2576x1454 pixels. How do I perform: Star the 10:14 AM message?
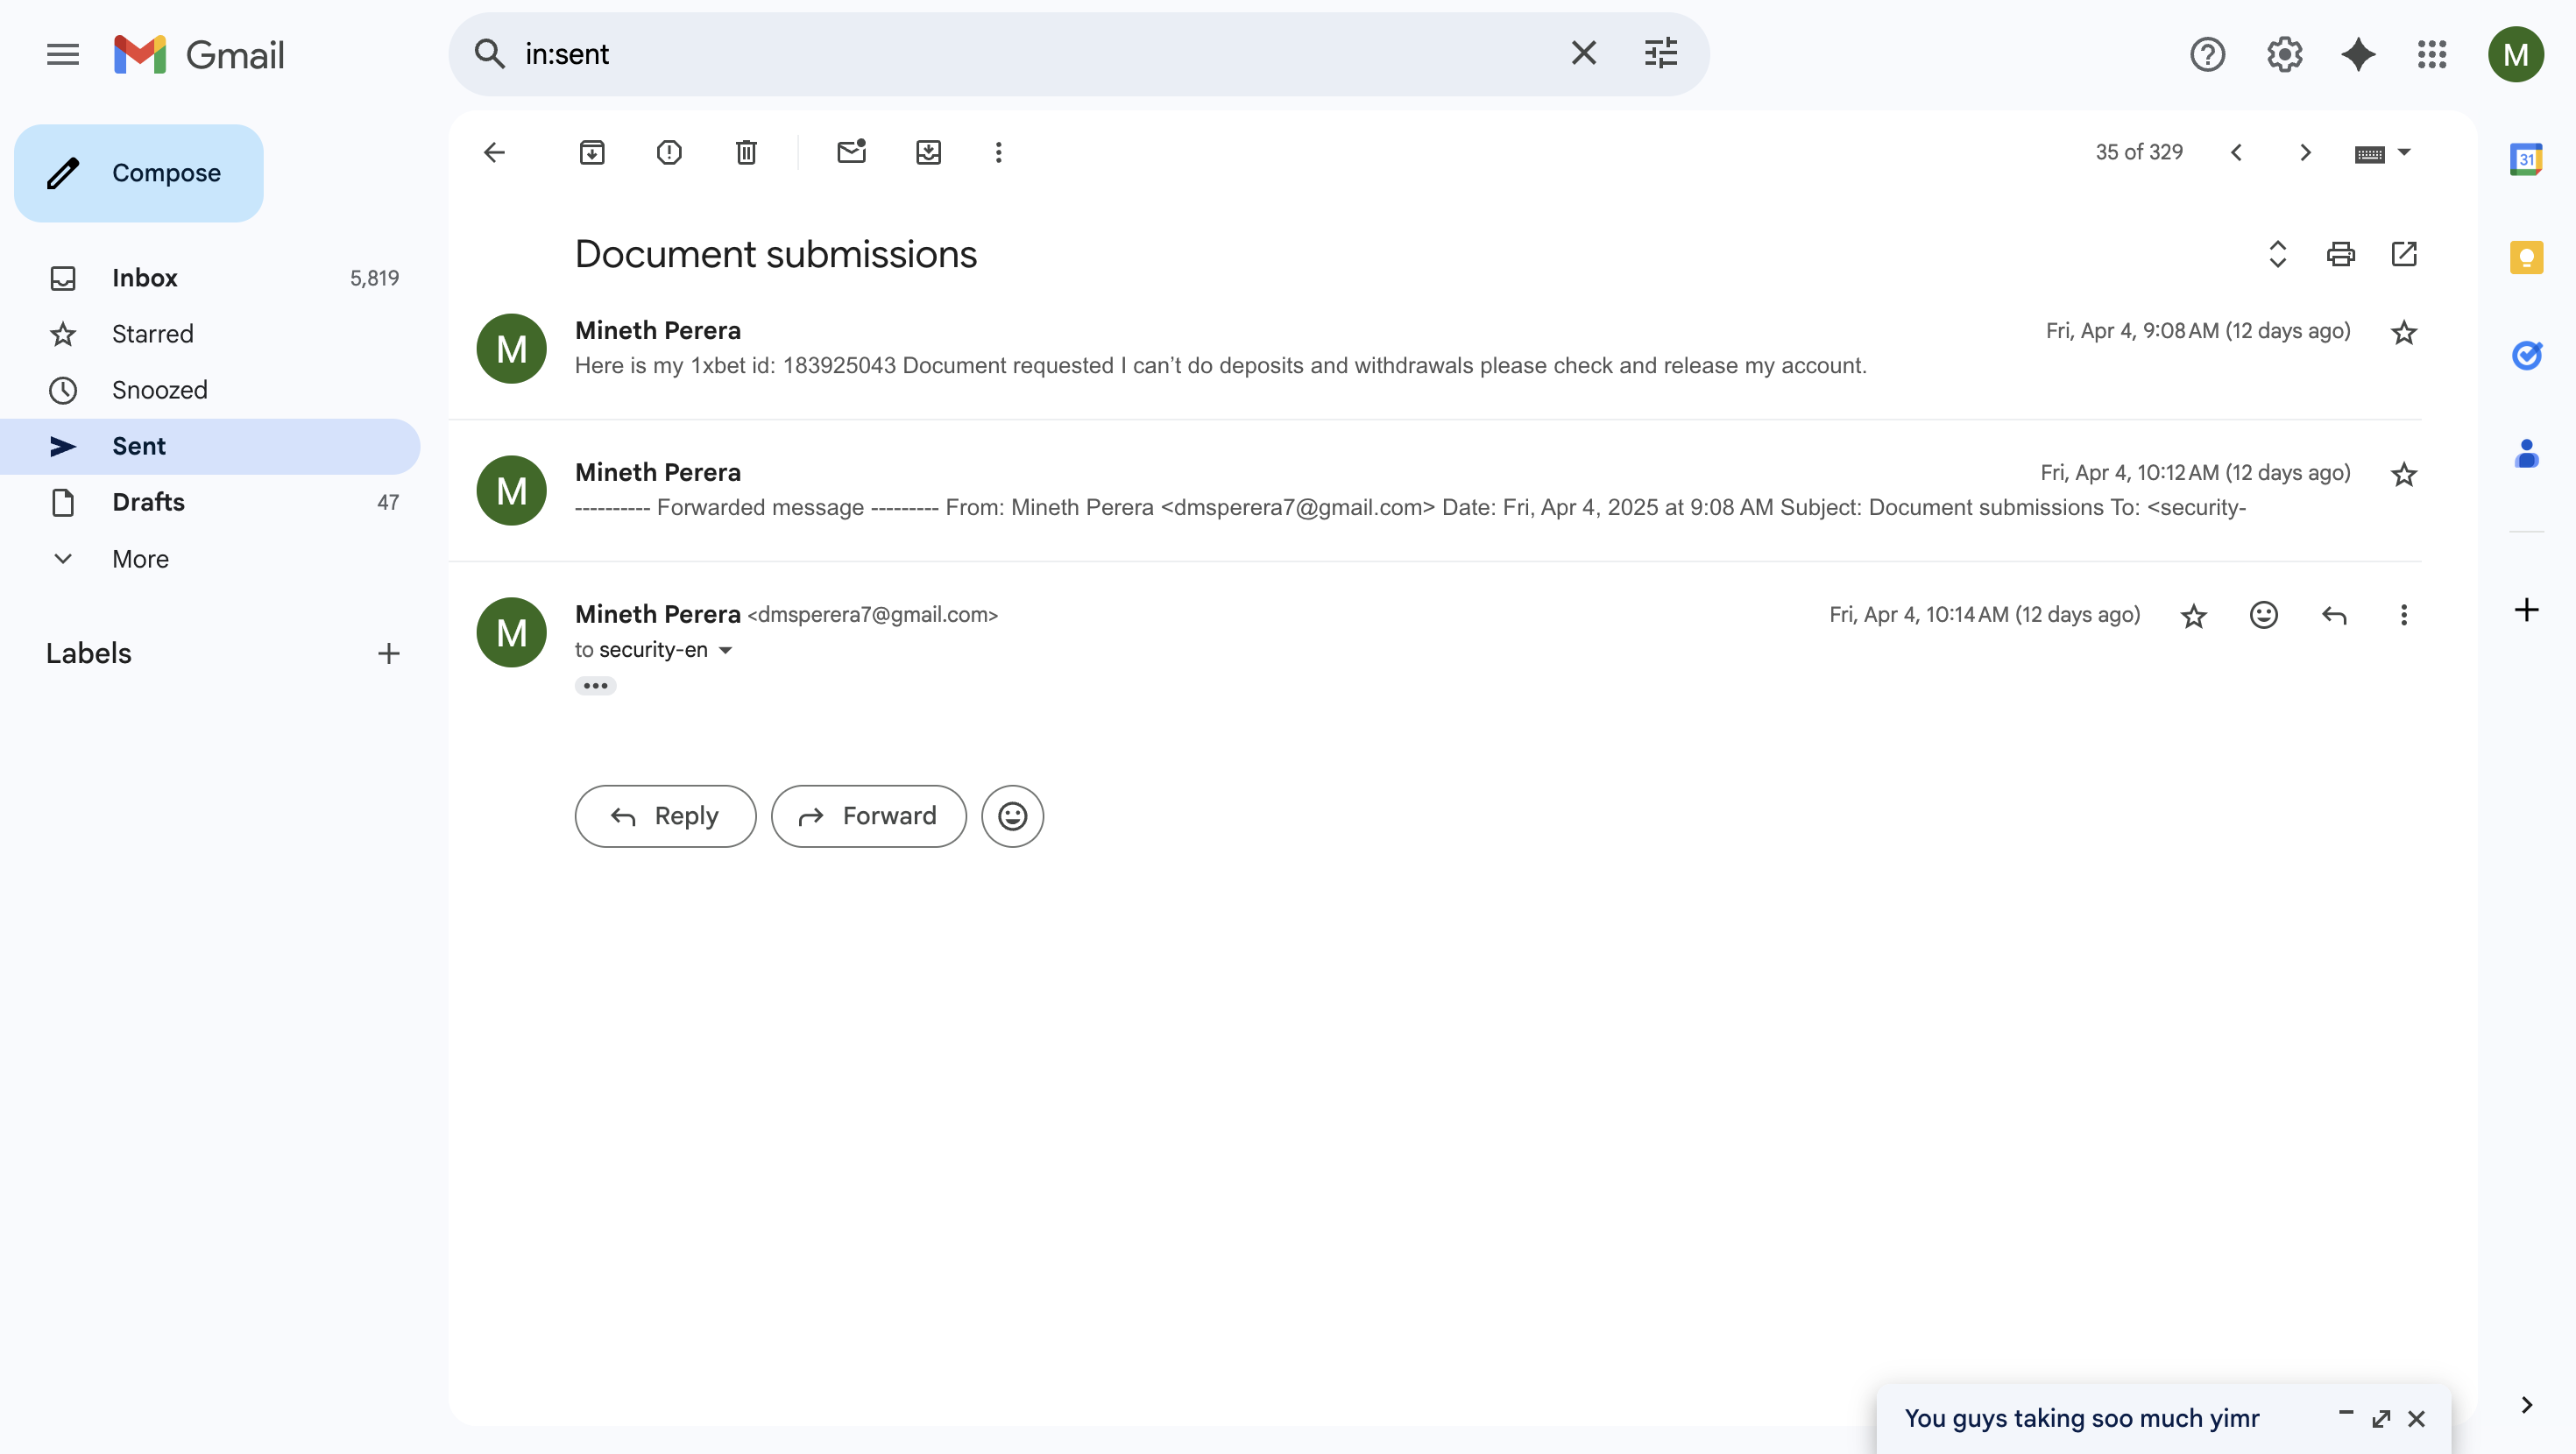pos(2193,616)
